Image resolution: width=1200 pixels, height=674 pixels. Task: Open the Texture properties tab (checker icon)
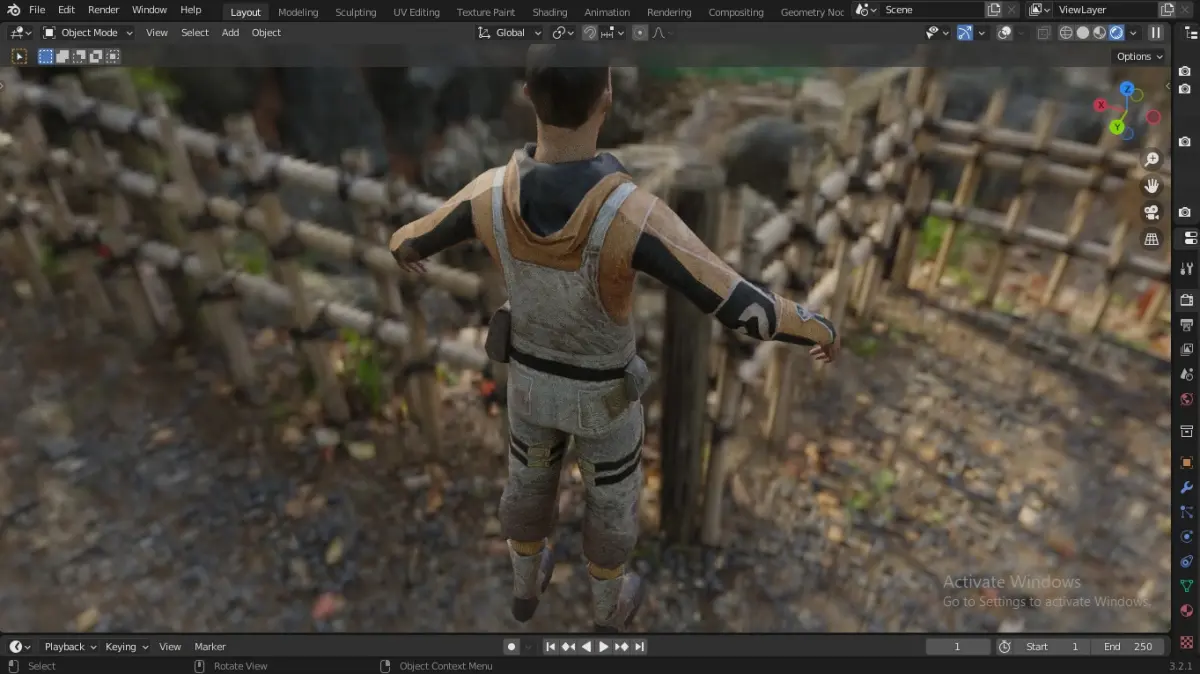[1187, 642]
